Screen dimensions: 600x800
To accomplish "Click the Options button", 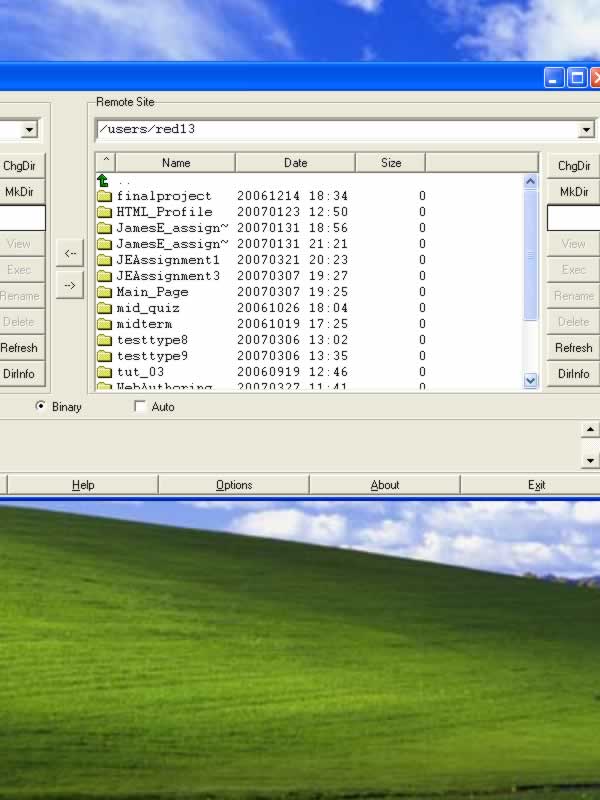I will point(234,485).
